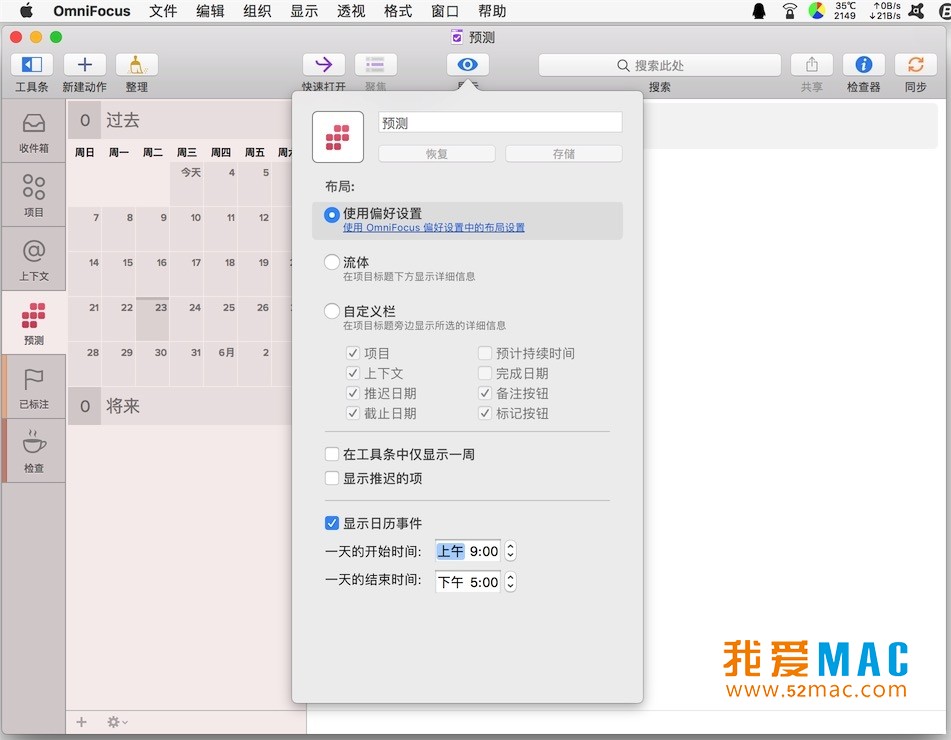Screen dimensions: 951x740
Task: Toggle the 推迟日期 column checkbox
Action: point(353,393)
